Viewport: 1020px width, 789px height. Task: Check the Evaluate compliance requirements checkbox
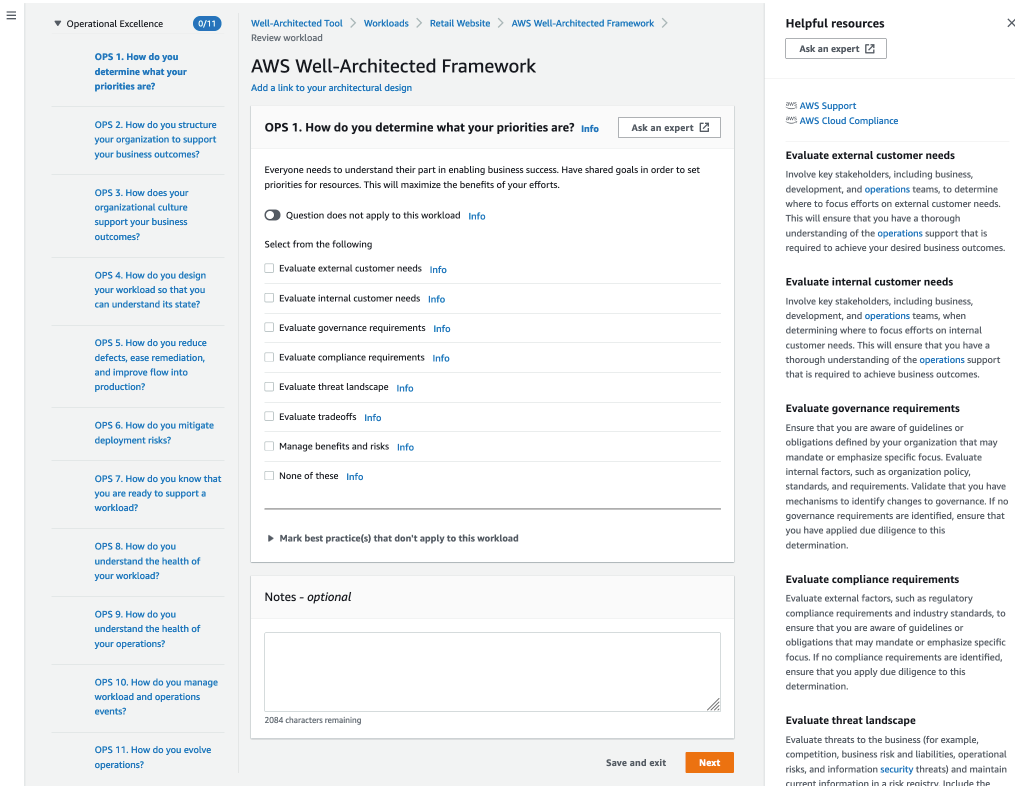tap(268, 357)
